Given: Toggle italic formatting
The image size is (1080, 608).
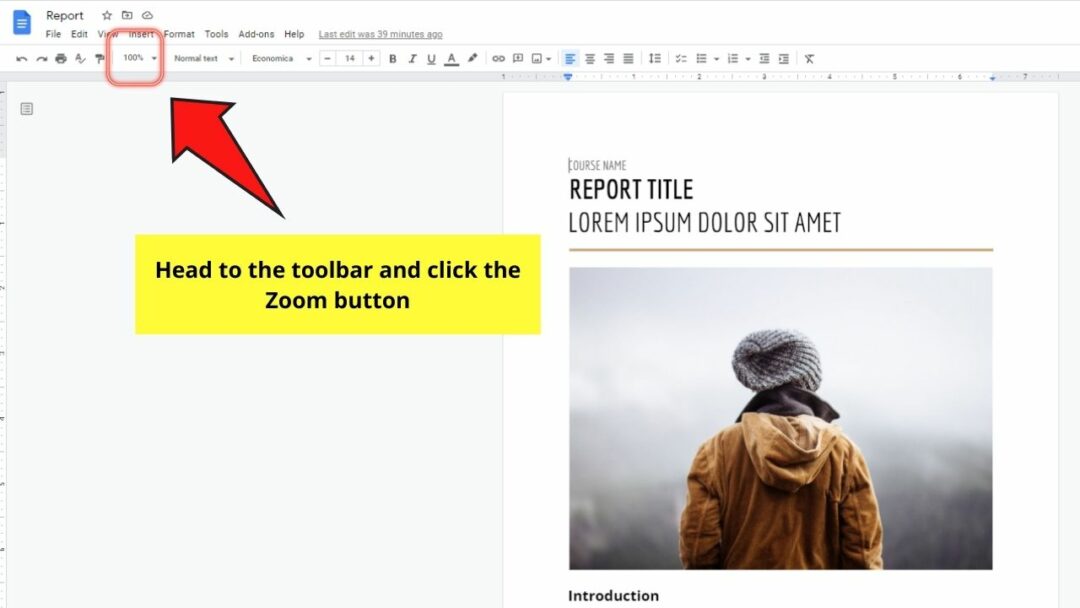Looking at the screenshot, I should [x=412, y=58].
